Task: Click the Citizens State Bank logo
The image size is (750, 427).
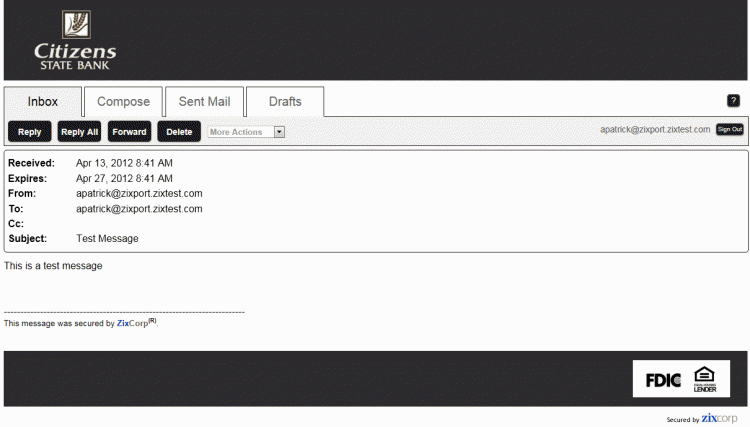Action: 75,40
